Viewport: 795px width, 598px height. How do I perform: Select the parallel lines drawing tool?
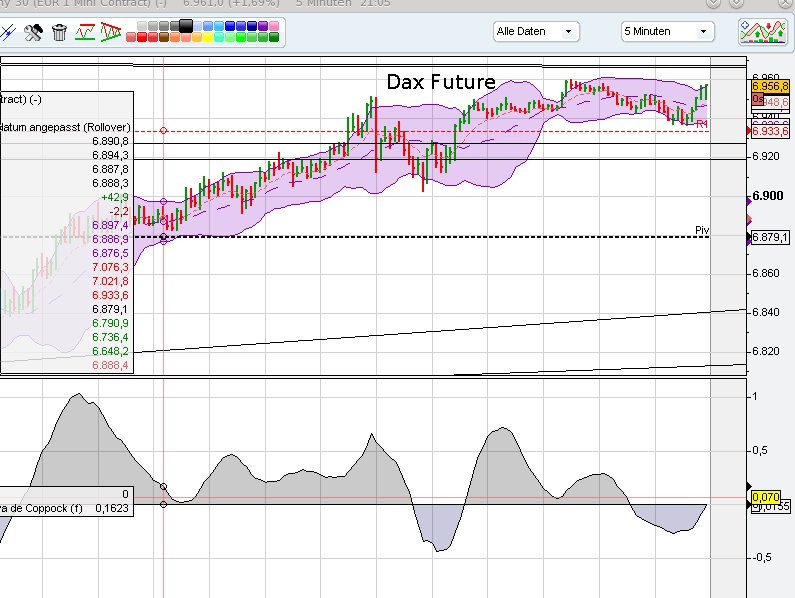coord(8,32)
